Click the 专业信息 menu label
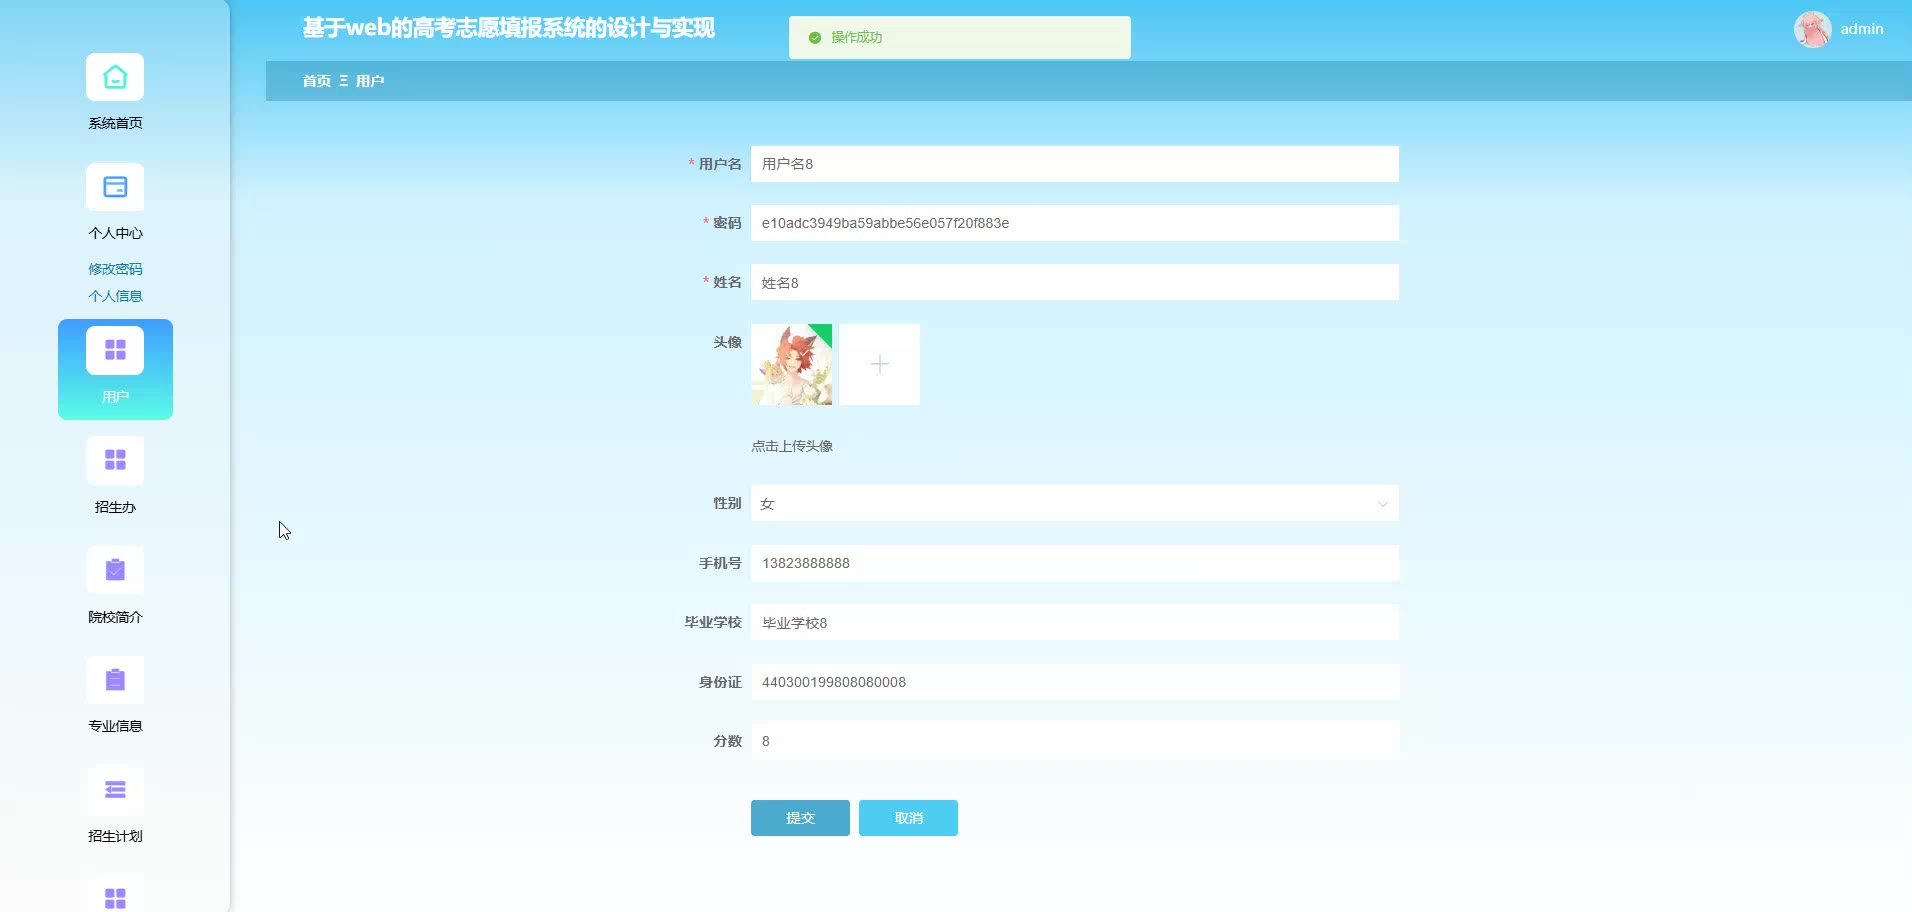The width and height of the screenshot is (1912, 912). tap(115, 726)
